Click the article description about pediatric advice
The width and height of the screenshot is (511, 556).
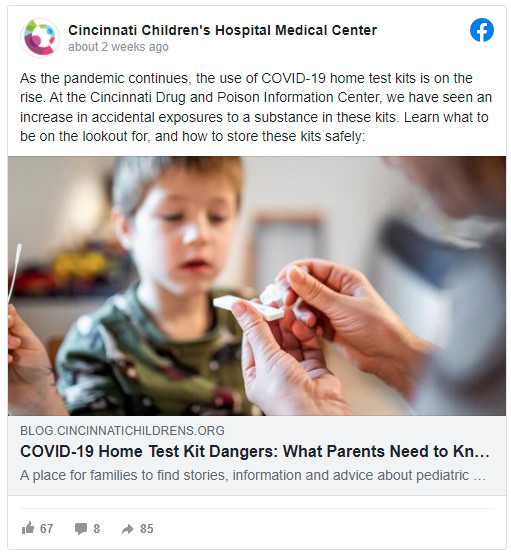[253, 475]
